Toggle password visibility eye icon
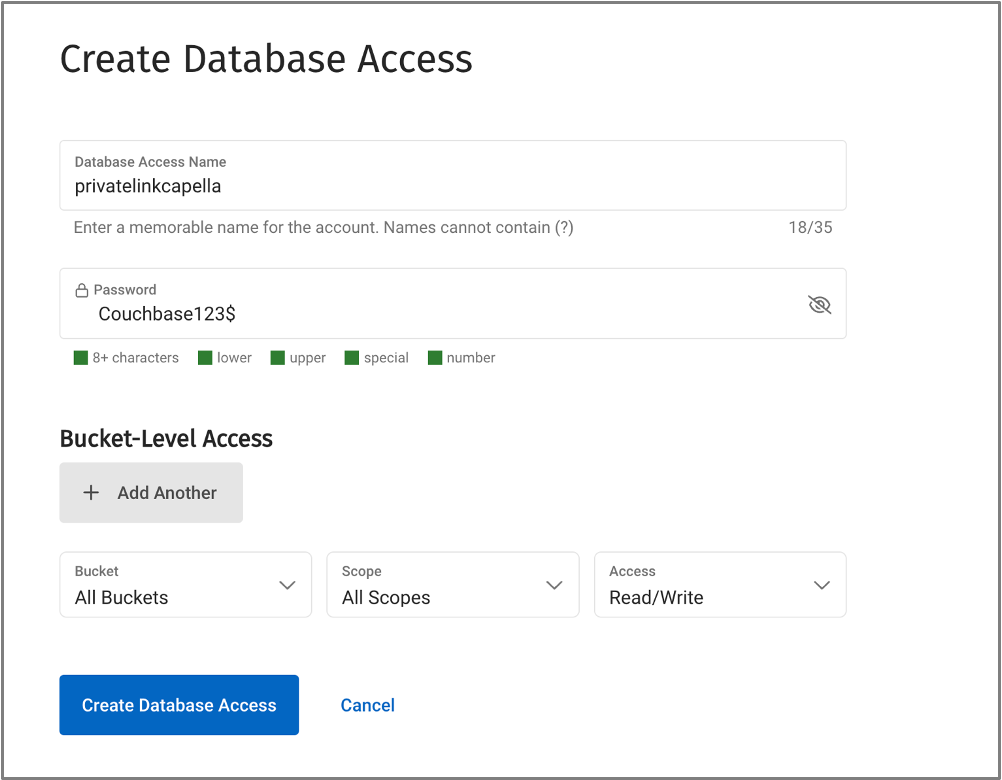 (x=819, y=305)
